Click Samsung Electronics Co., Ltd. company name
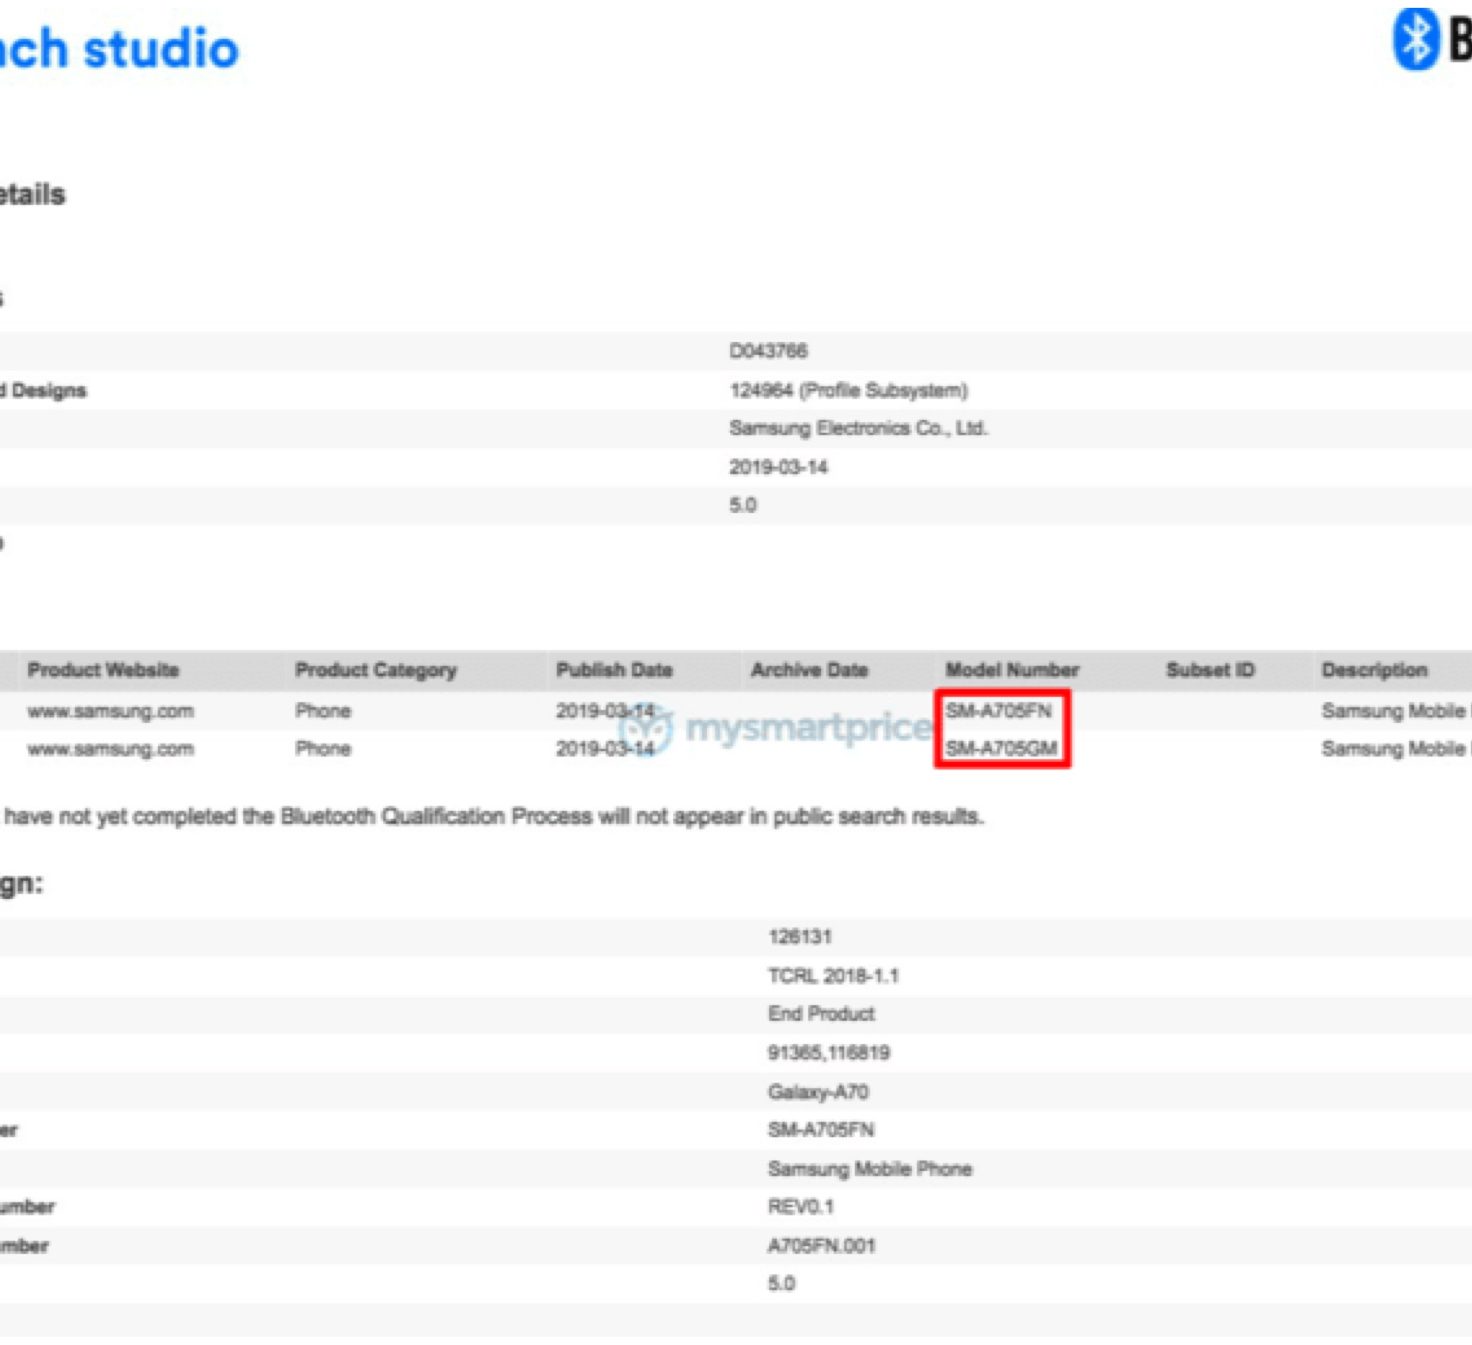The width and height of the screenshot is (1472, 1345). [858, 428]
